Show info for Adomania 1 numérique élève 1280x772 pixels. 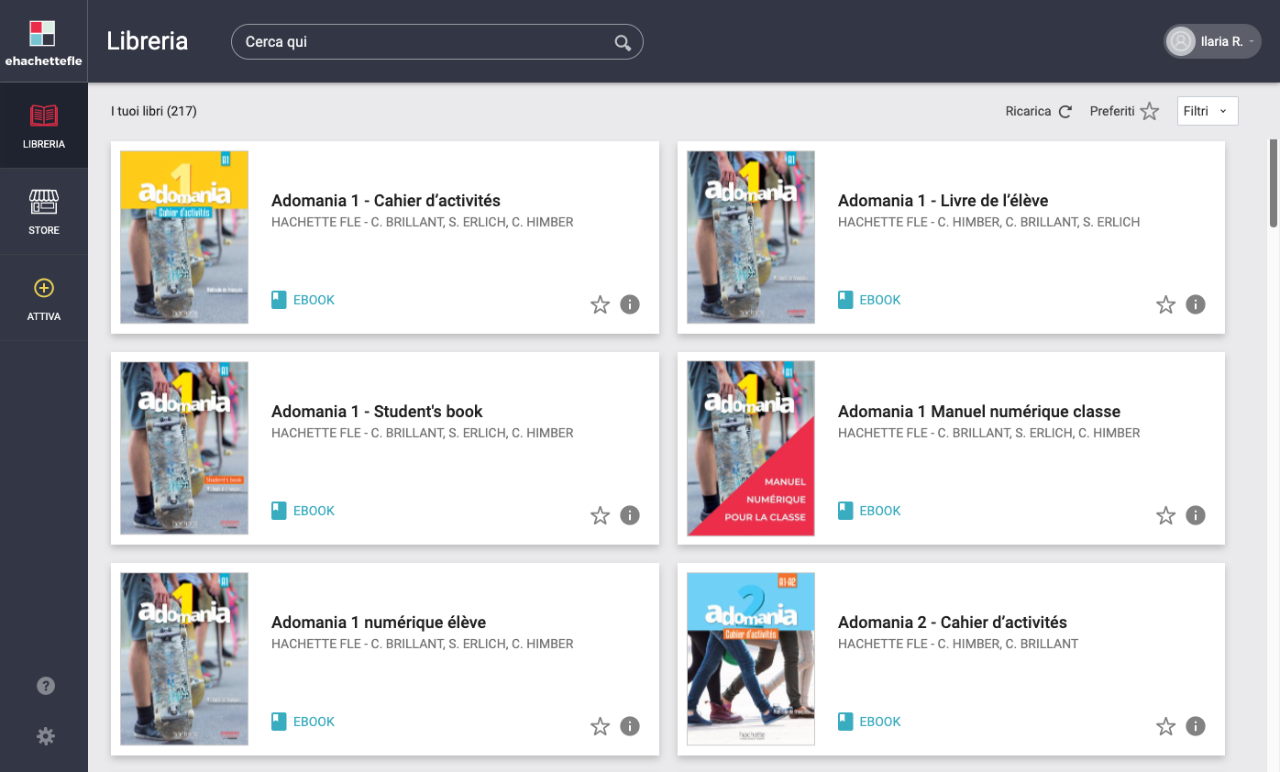point(630,727)
